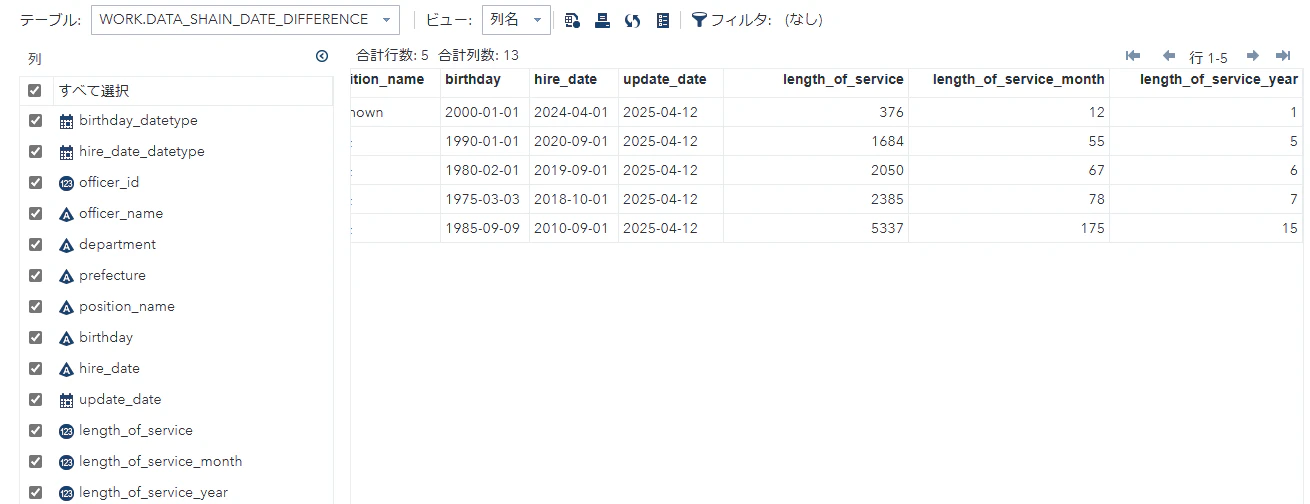Click numeric icon beside length_of_service_year in list

coord(67,493)
